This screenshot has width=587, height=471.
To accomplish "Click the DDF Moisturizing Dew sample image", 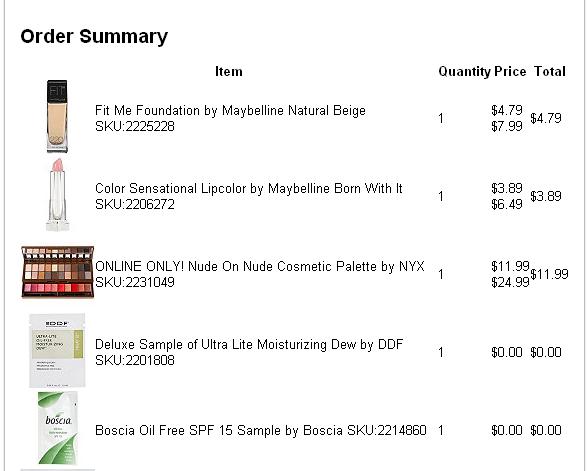I will 57,350.
